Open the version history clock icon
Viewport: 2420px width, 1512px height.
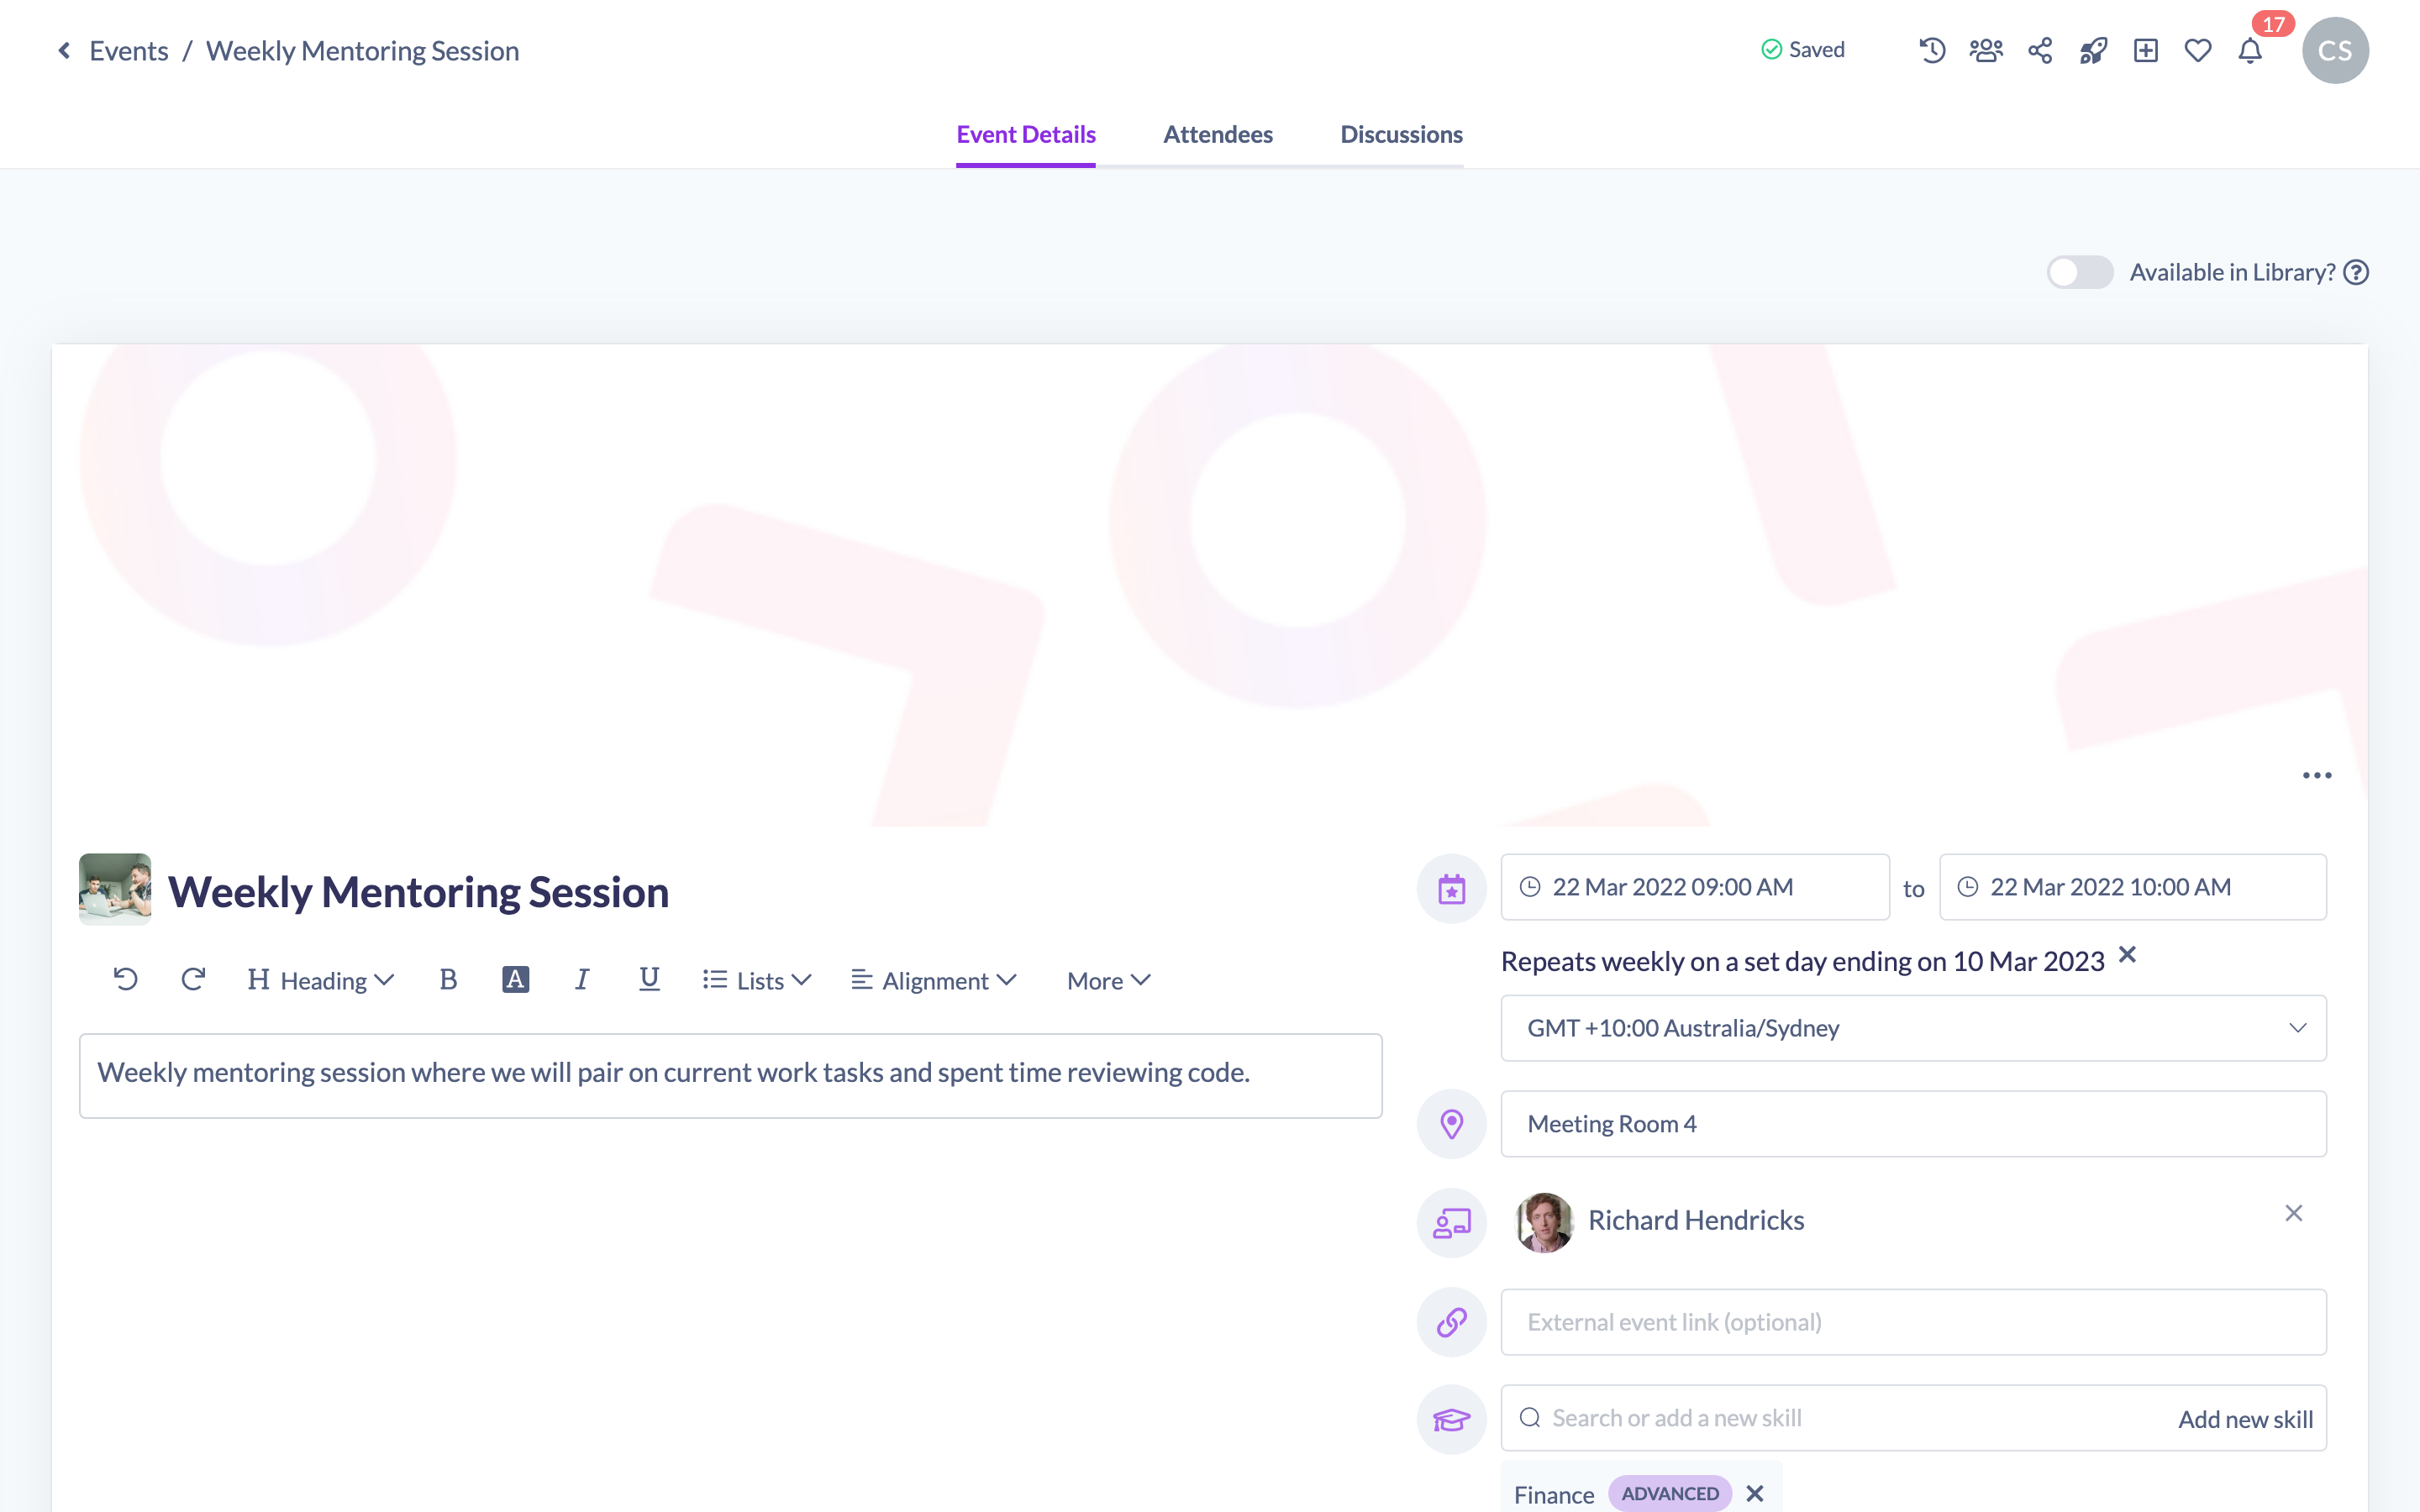point(1932,50)
